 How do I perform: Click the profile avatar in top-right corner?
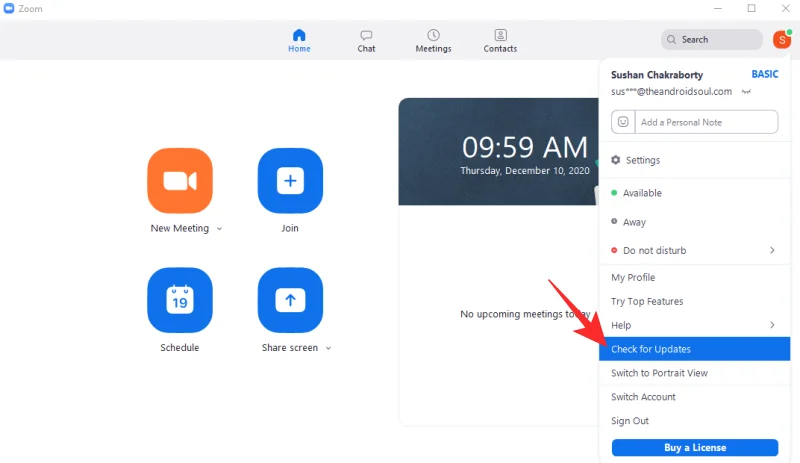pos(781,39)
